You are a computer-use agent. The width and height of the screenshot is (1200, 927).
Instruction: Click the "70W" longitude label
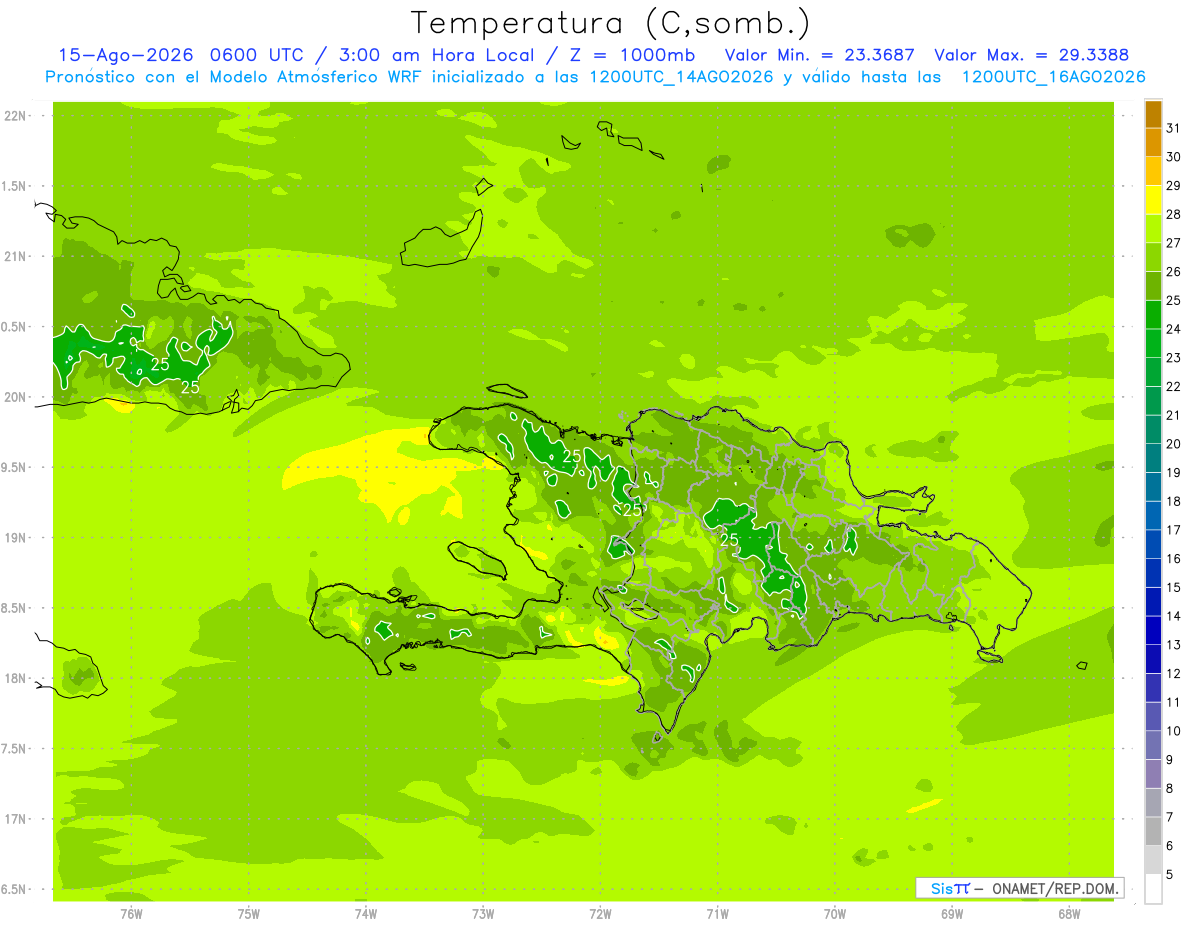pos(835,914)
